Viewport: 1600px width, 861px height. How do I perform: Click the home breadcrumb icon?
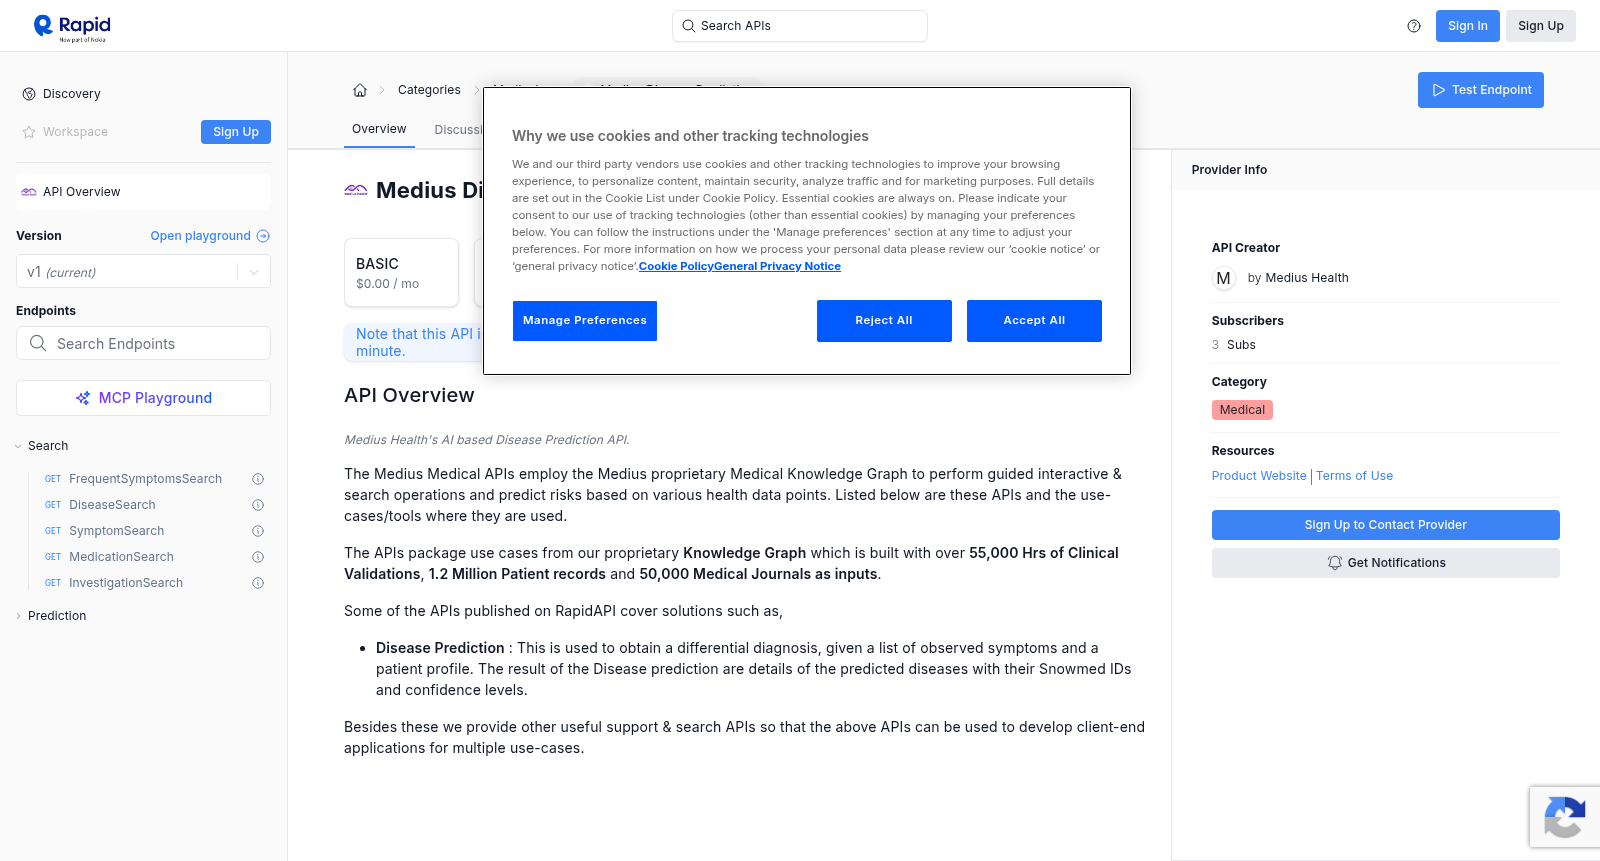point(360,90)
